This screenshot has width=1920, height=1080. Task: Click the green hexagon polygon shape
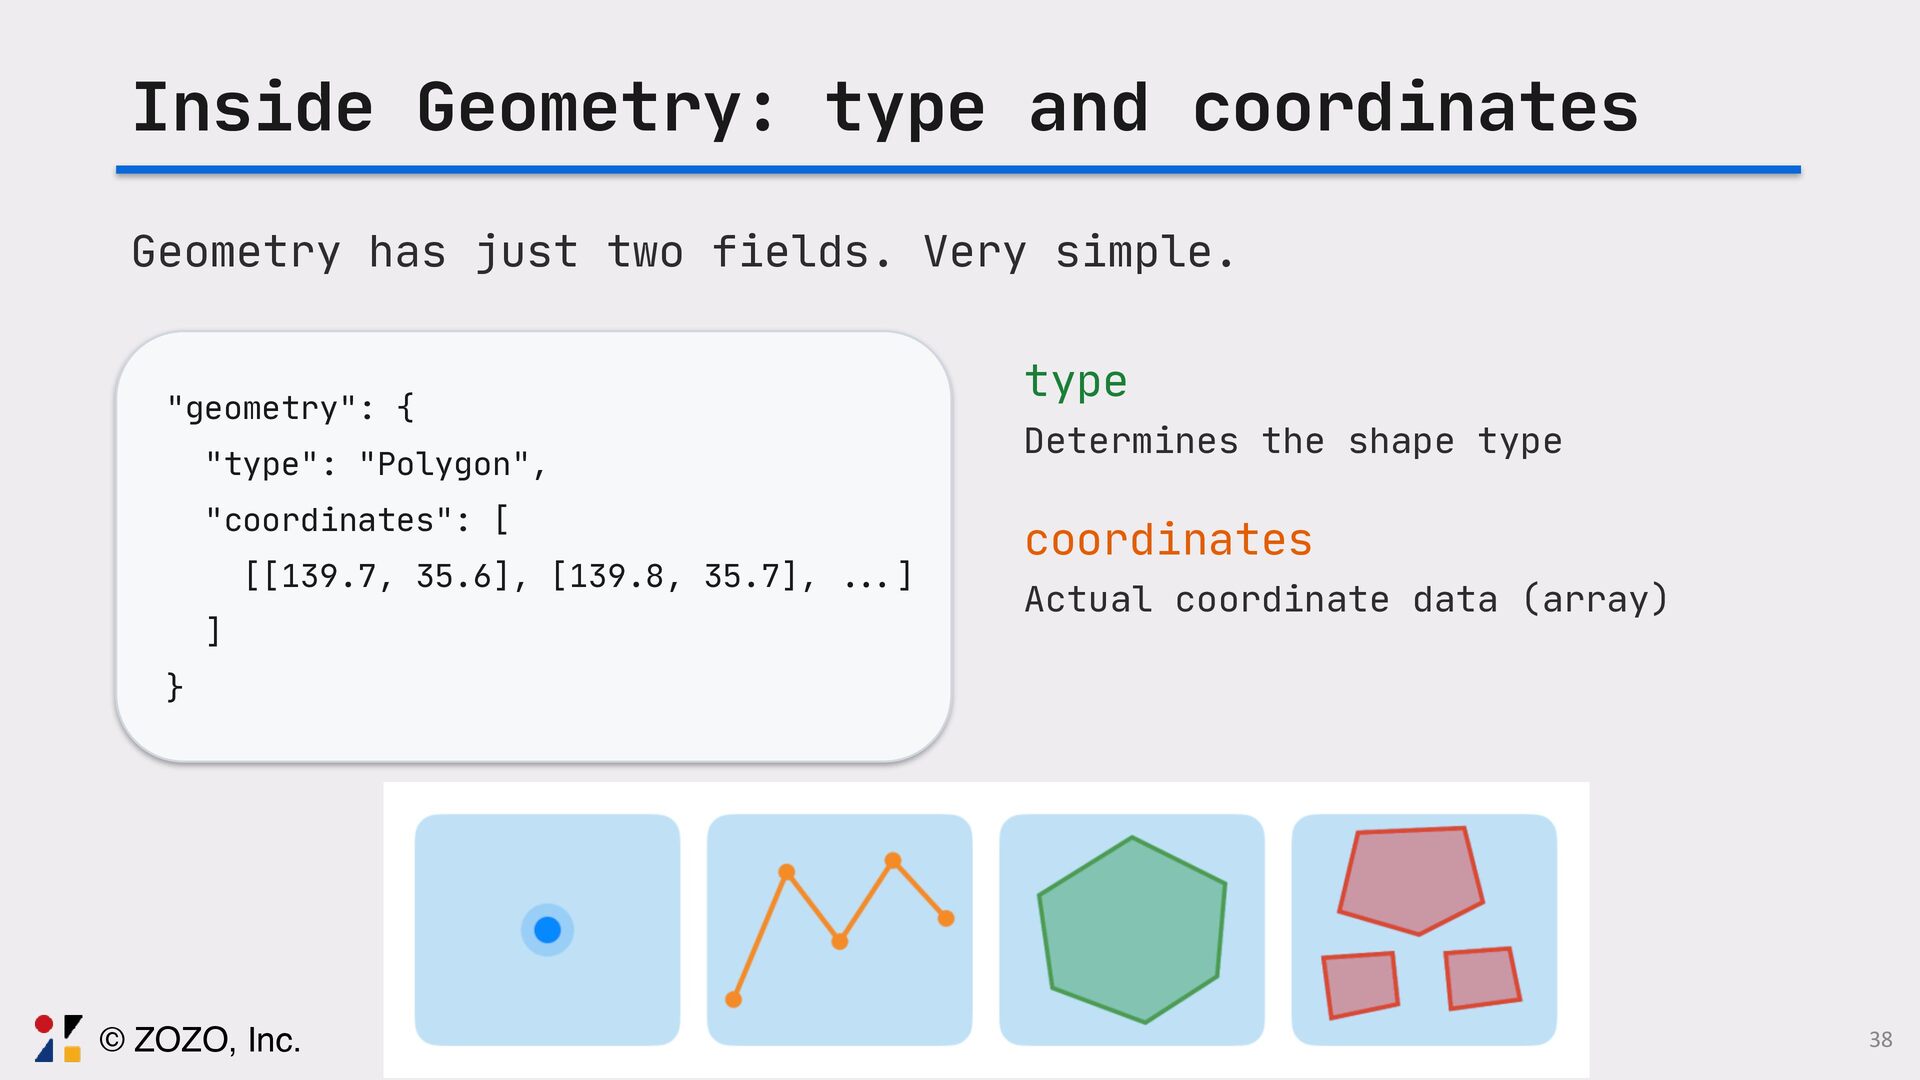tap(1132, 930)
